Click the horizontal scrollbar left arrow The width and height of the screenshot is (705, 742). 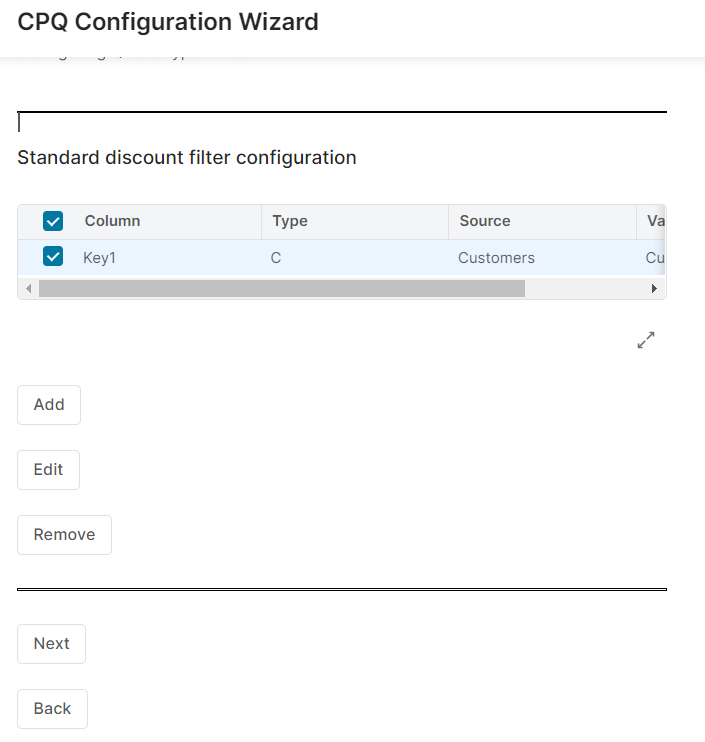tap(28, 289)
